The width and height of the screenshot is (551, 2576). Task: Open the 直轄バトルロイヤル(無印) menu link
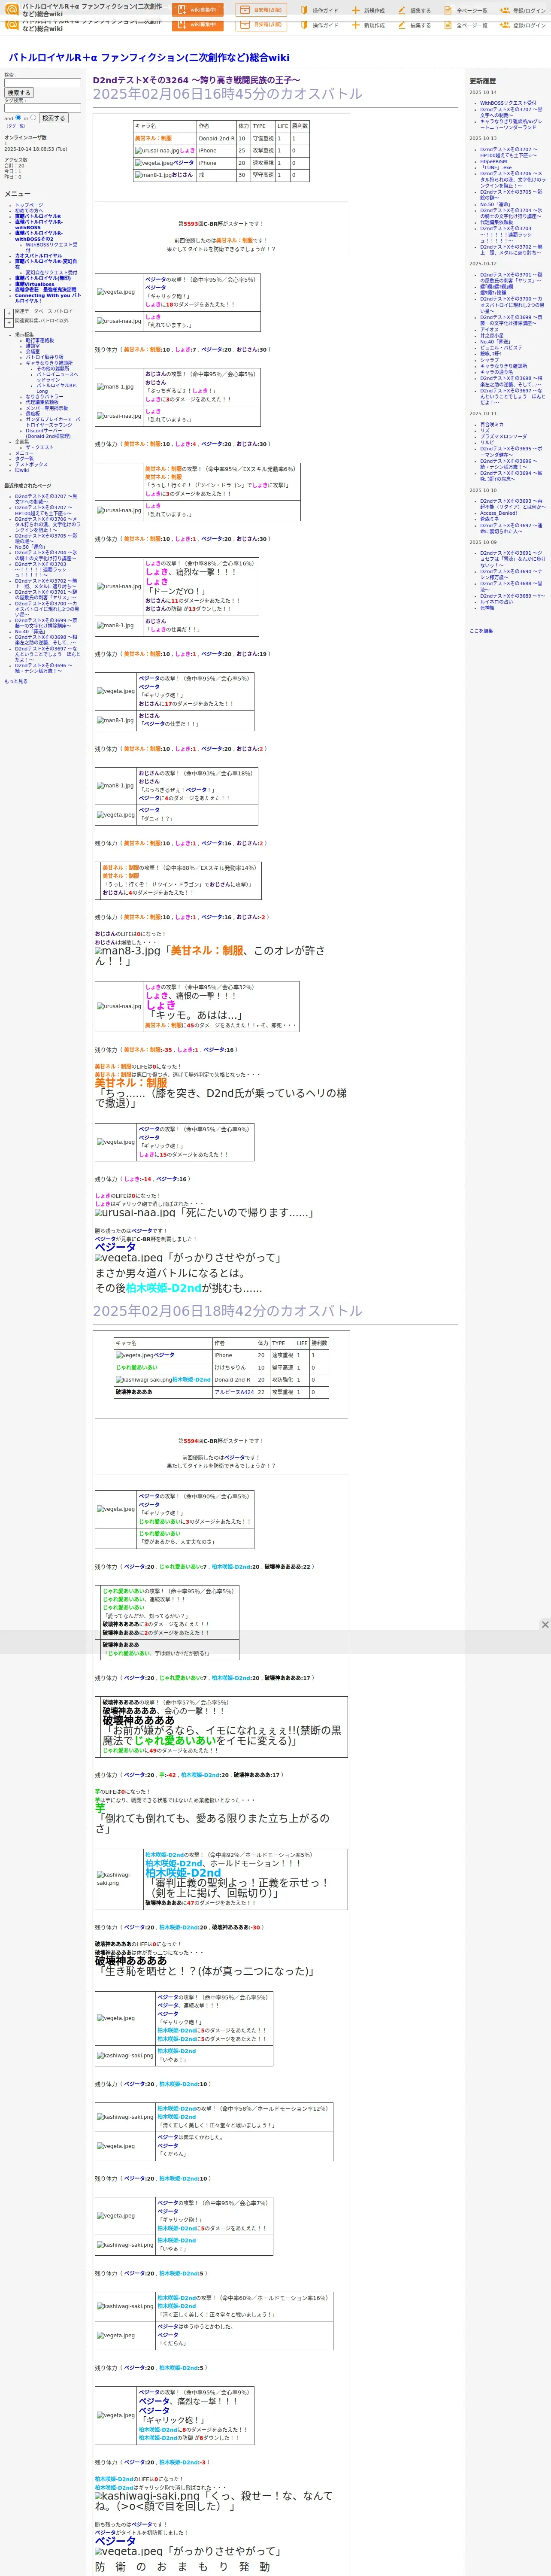43,279
